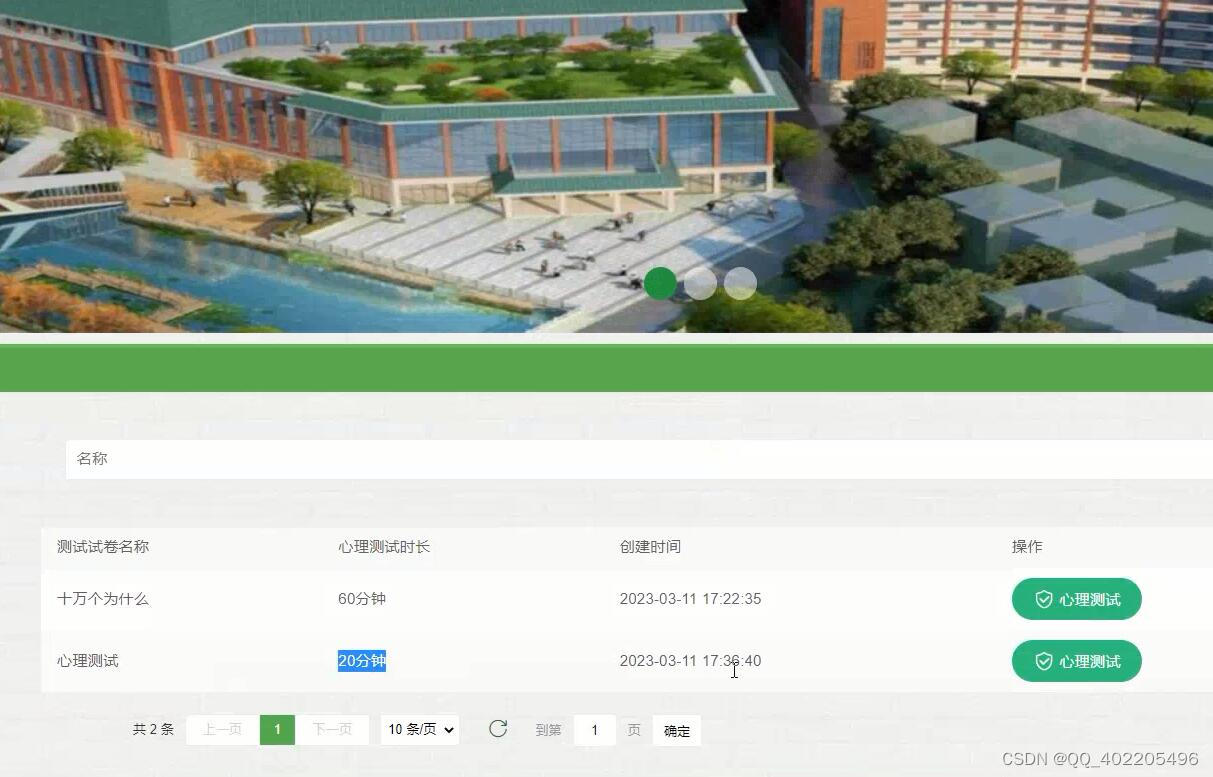Select the second carousel indicator dot
Viewport: 1213px width, 777px height.
(x=700, y=283)
